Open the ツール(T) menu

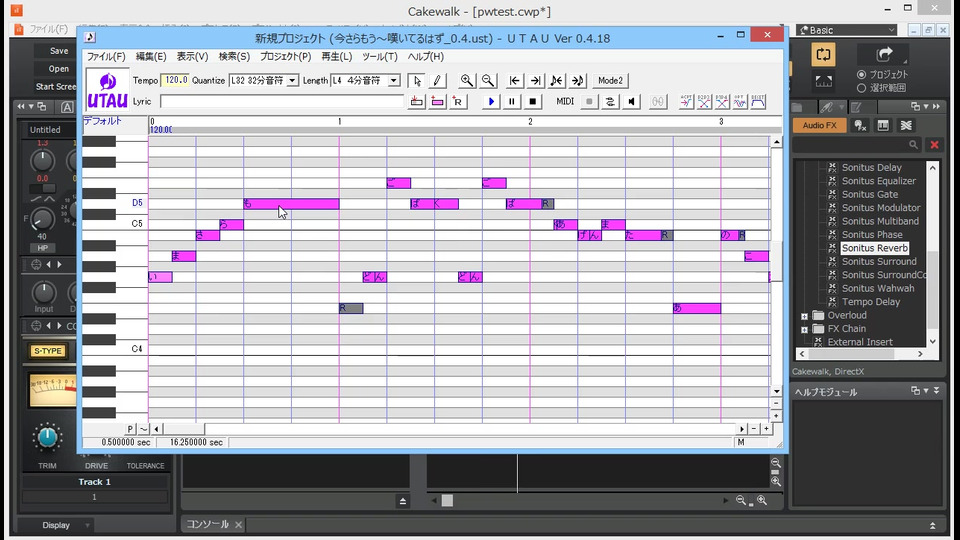pos(380,56)
